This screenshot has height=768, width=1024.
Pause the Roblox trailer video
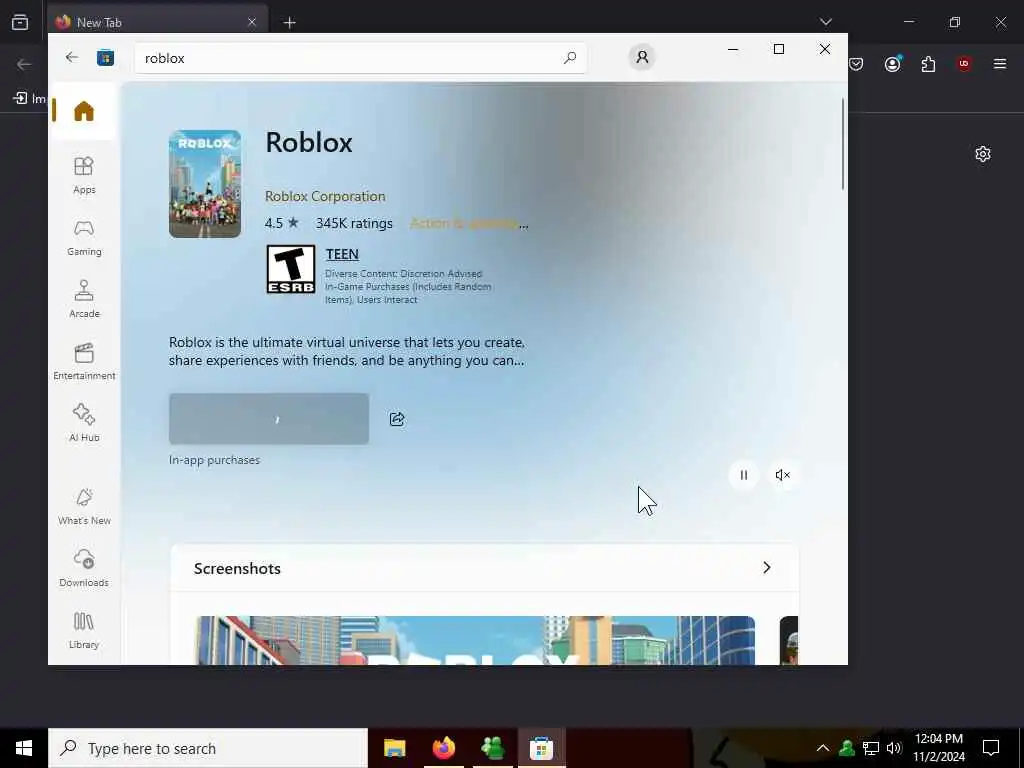743,475
